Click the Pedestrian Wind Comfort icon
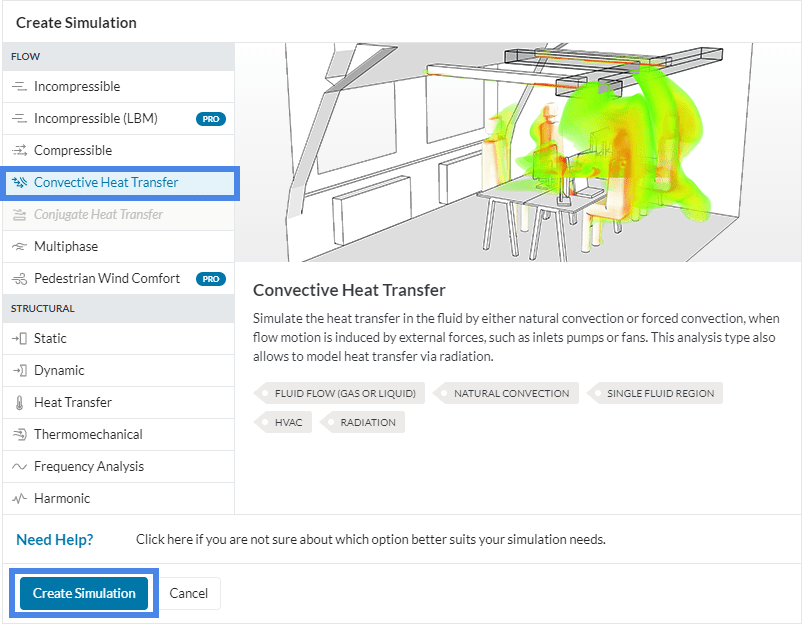The width and height of the screenshot is (802, 624). point(17,278)
